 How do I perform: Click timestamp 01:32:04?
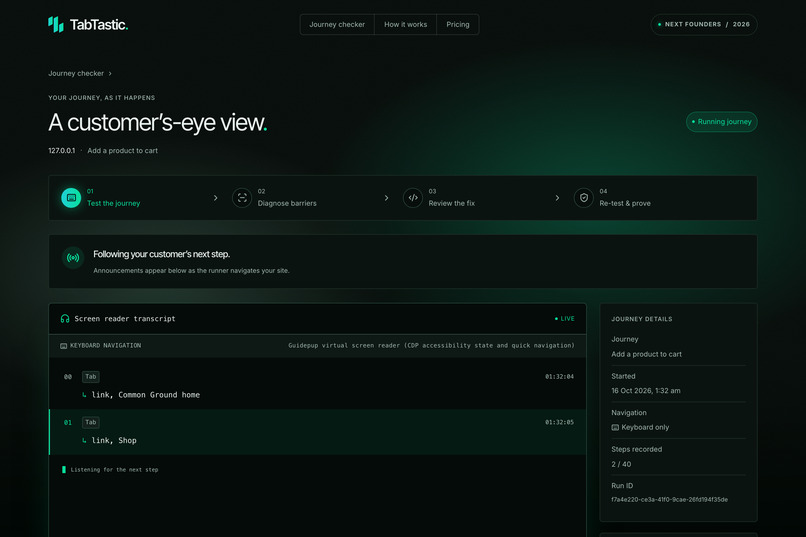(559, 377)
